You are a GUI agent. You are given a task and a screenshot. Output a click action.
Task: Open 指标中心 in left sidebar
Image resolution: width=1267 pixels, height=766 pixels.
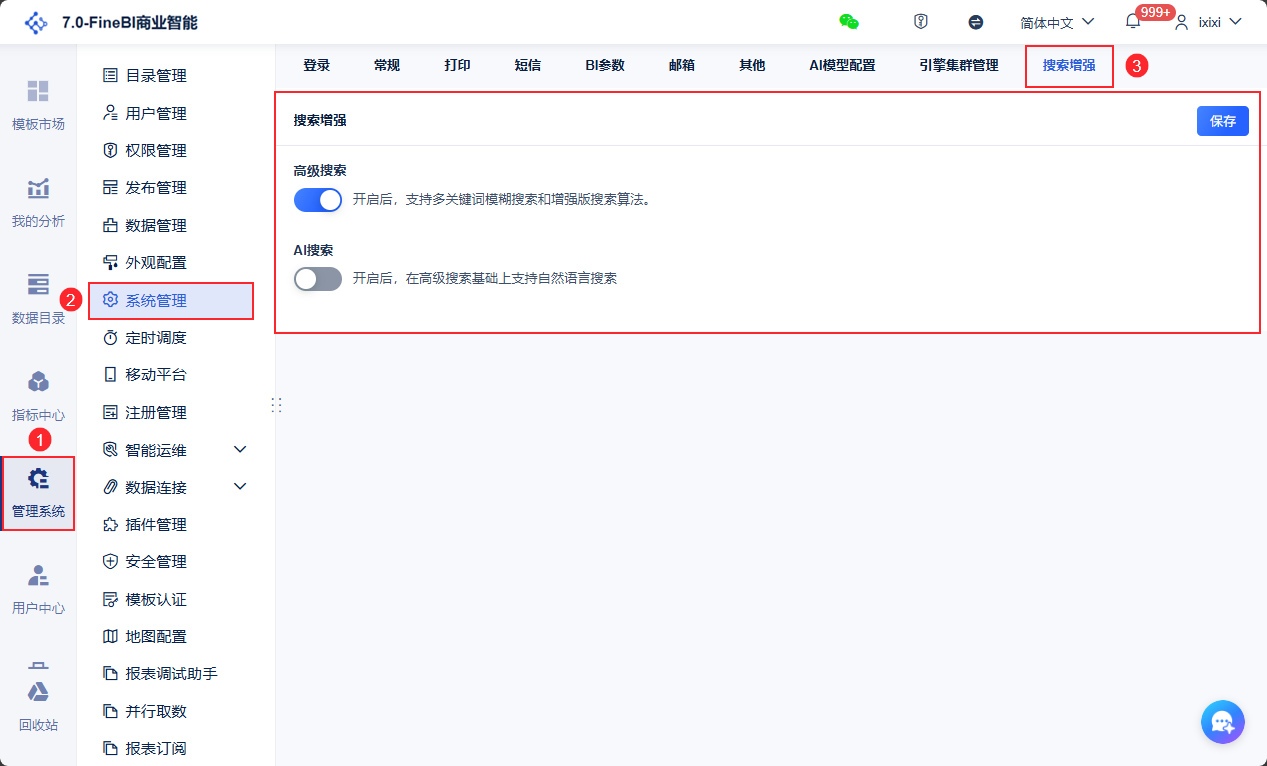(38, 396)
